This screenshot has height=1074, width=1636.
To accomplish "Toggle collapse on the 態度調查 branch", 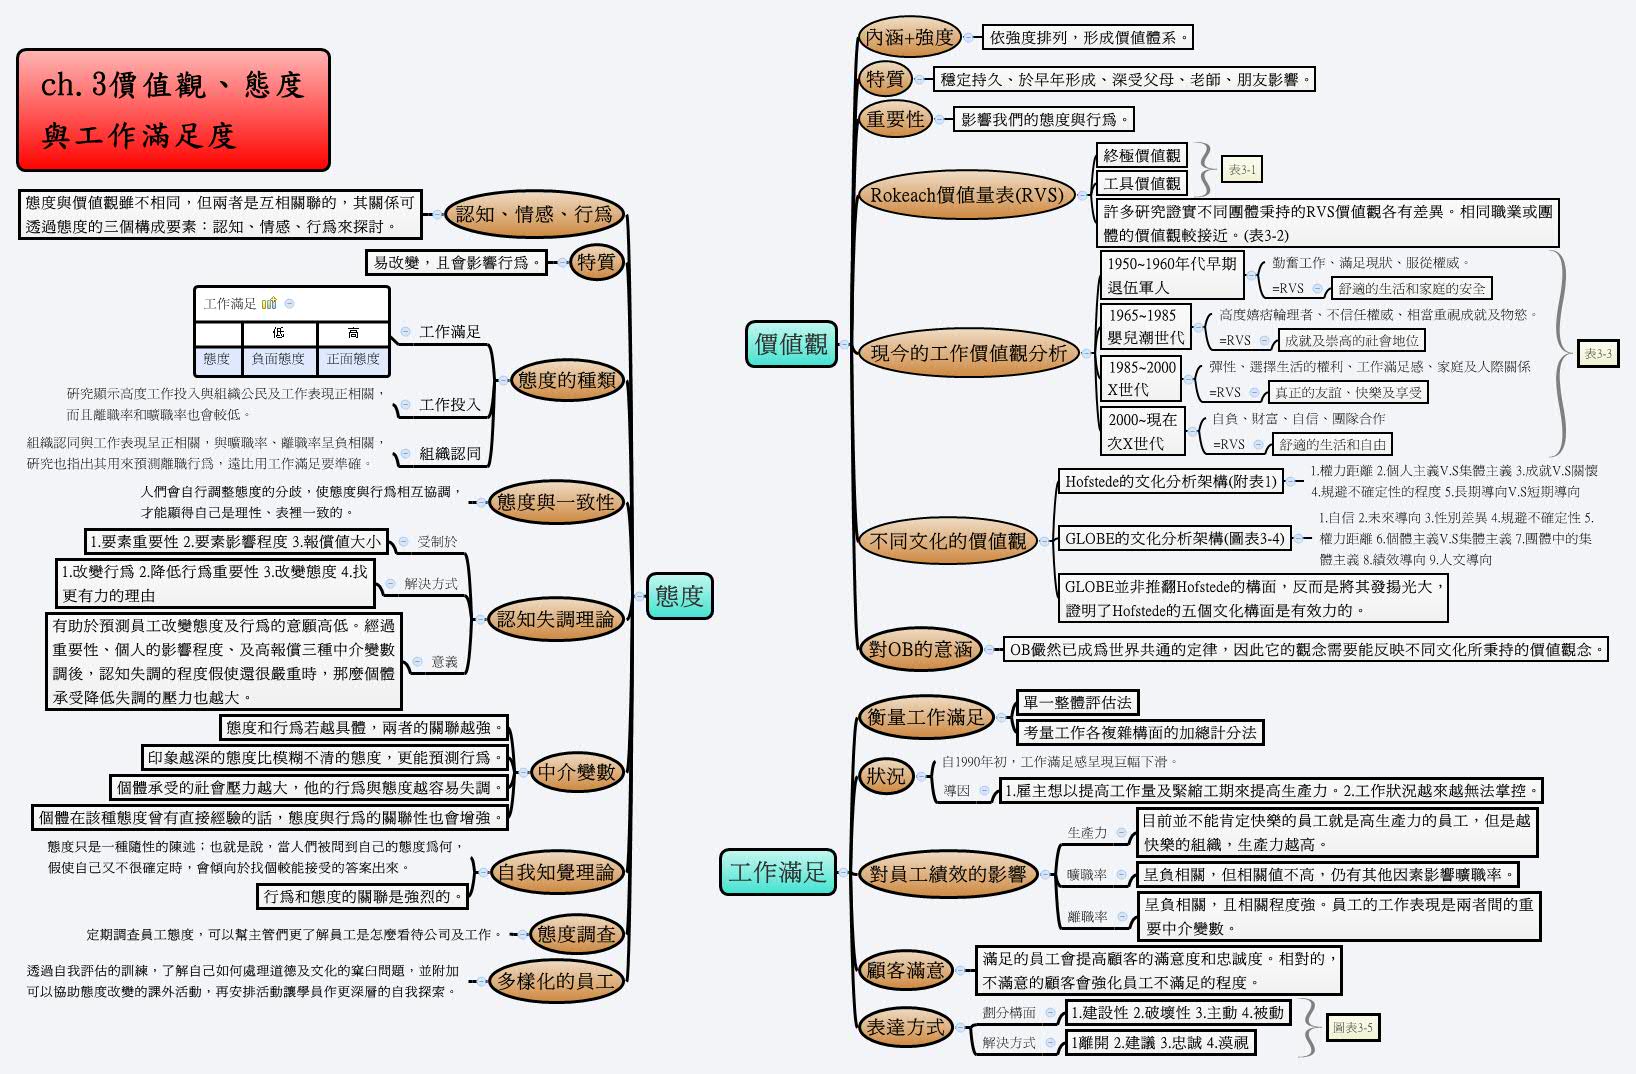I will click(522, 935).
